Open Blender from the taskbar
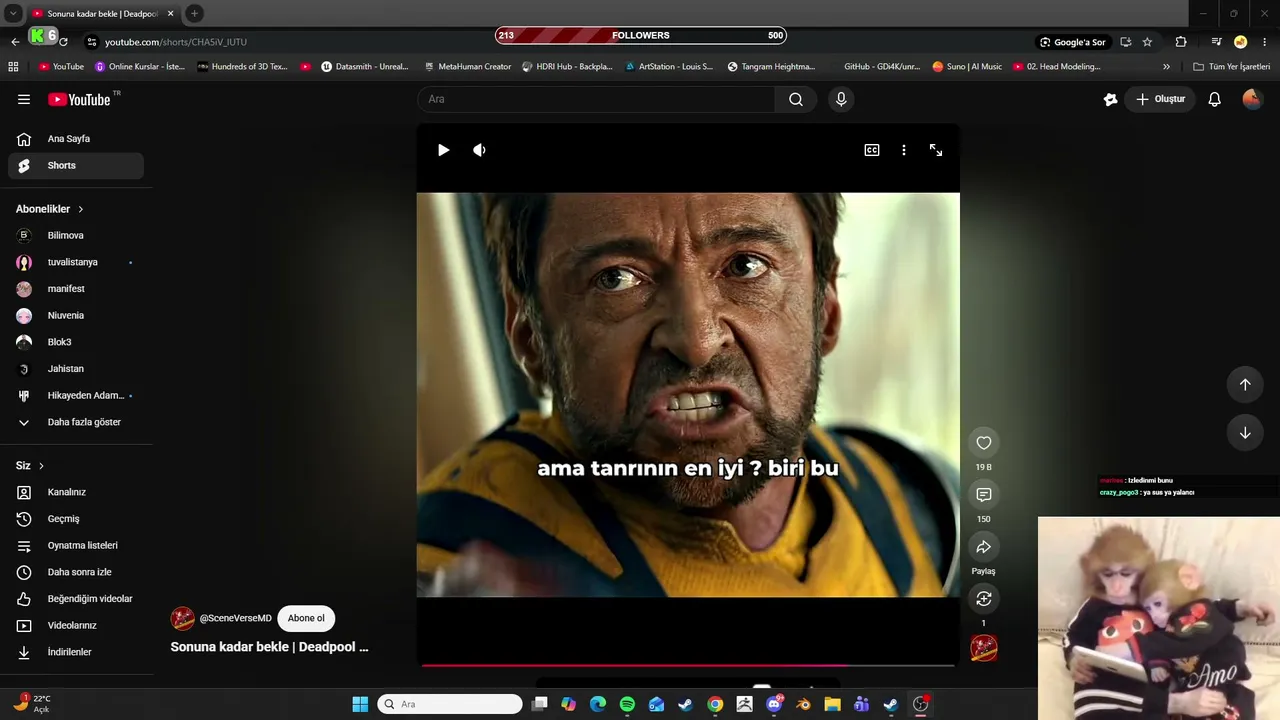 803,704
